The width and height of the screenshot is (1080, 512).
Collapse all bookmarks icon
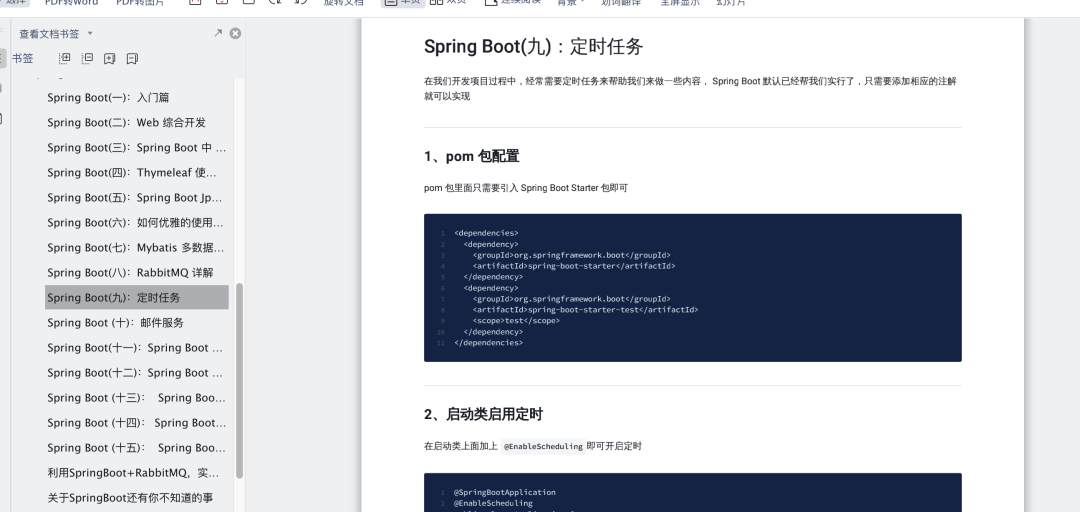click(x=87, y=59)
